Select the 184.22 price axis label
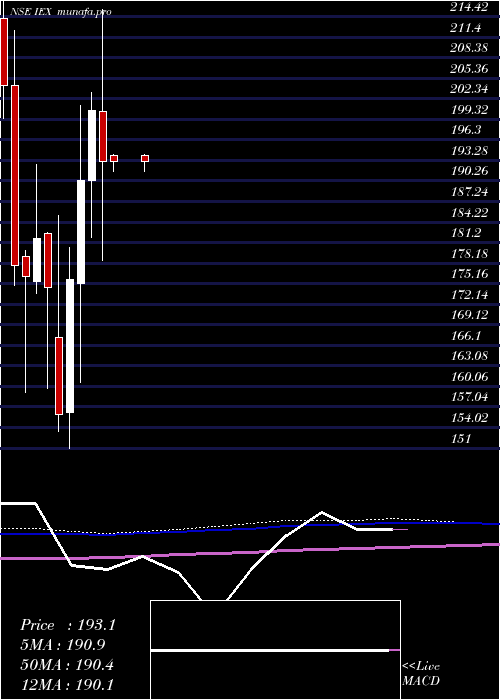This screenshot has width=500, height=700. point(469,212)
